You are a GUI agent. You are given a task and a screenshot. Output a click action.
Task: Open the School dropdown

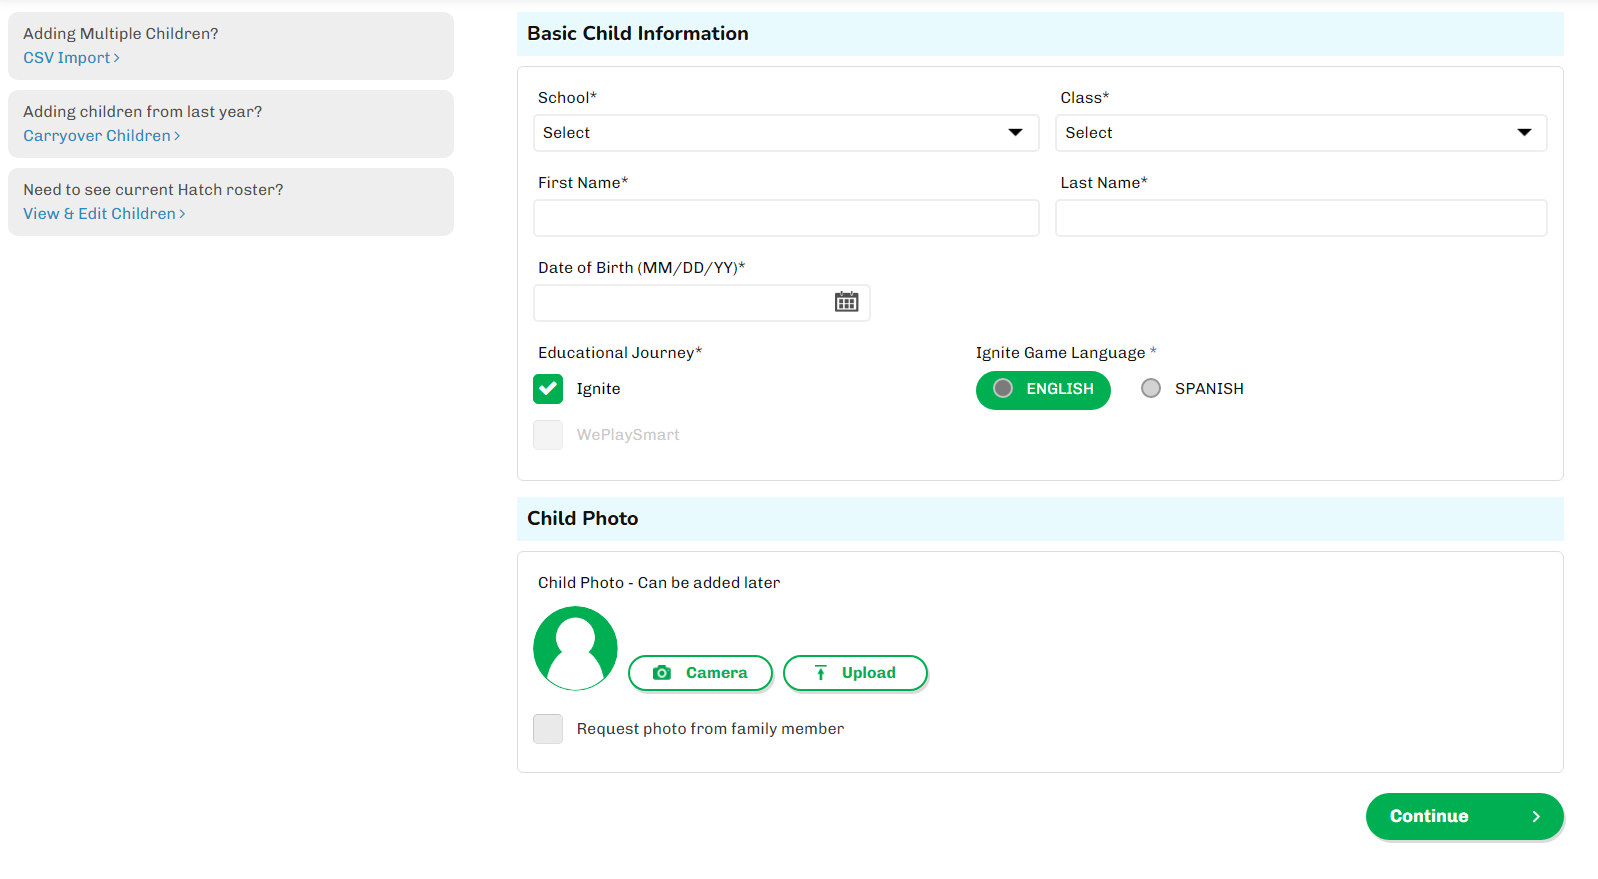tap(786, 133)
